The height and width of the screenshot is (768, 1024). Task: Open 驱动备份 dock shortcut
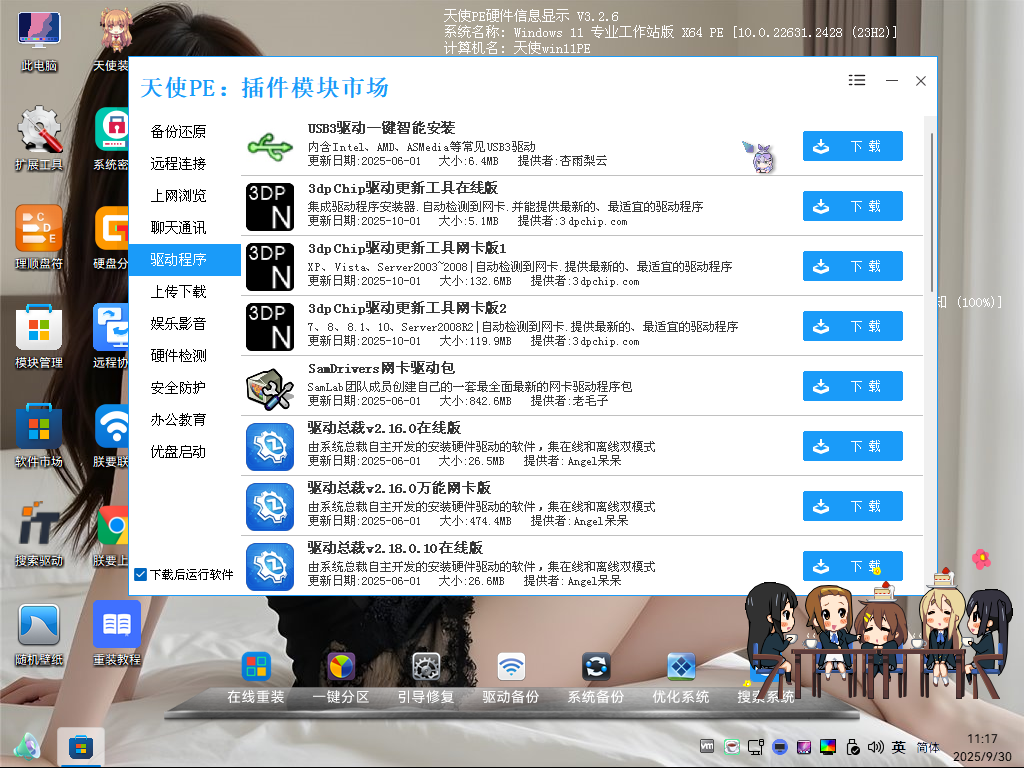(x=511, y=667)
